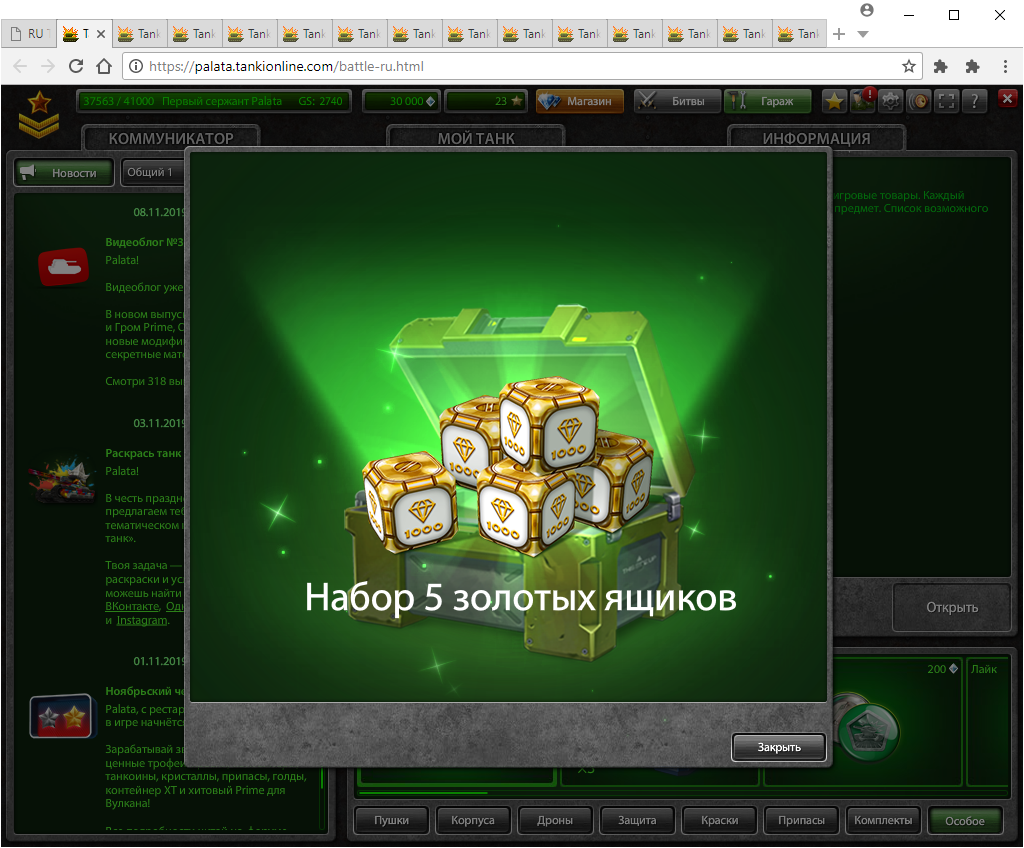
Task: Select the Особое category tab
Action: [965, 821]
